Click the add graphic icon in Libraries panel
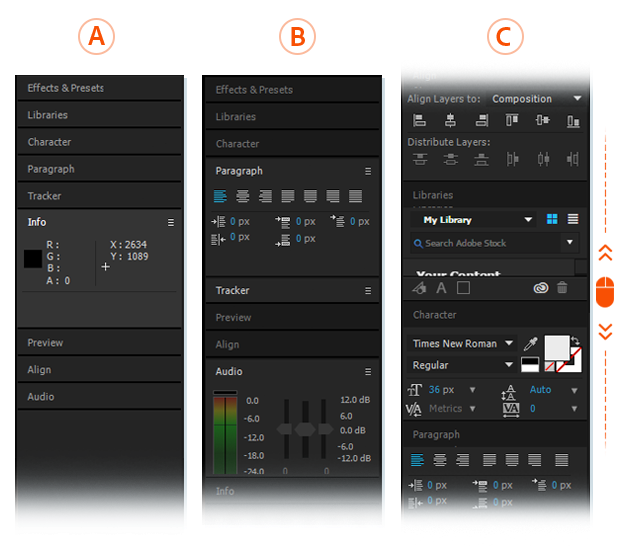629x550 pixels. click(x=420, y=288)
